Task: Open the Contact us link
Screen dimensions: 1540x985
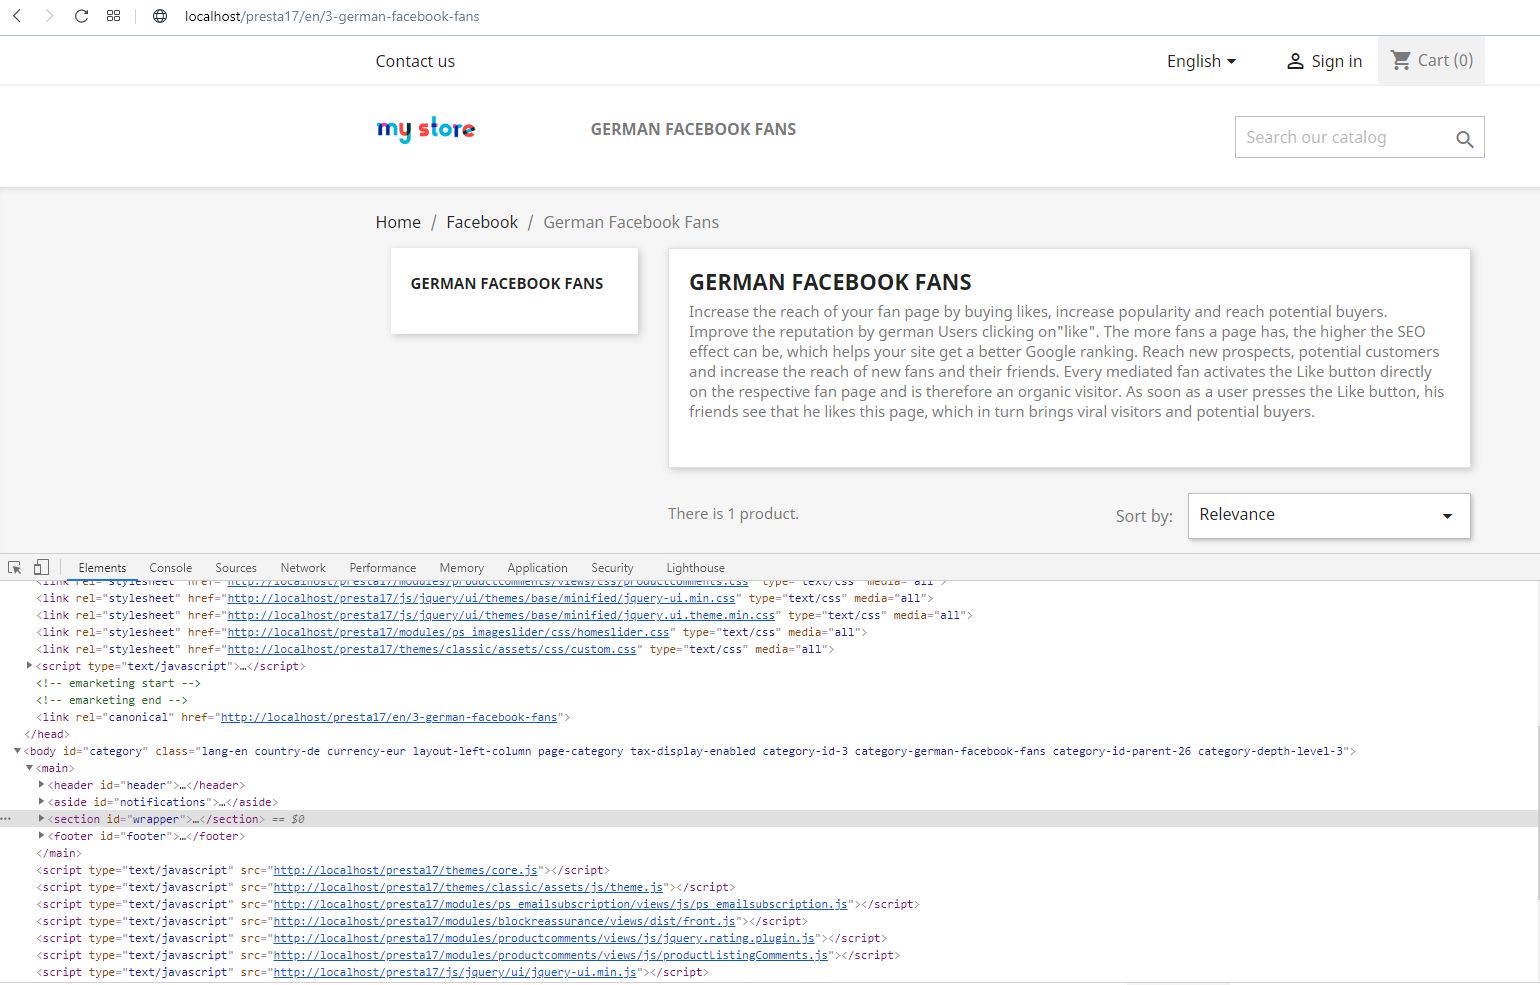Action: [415, 61]
